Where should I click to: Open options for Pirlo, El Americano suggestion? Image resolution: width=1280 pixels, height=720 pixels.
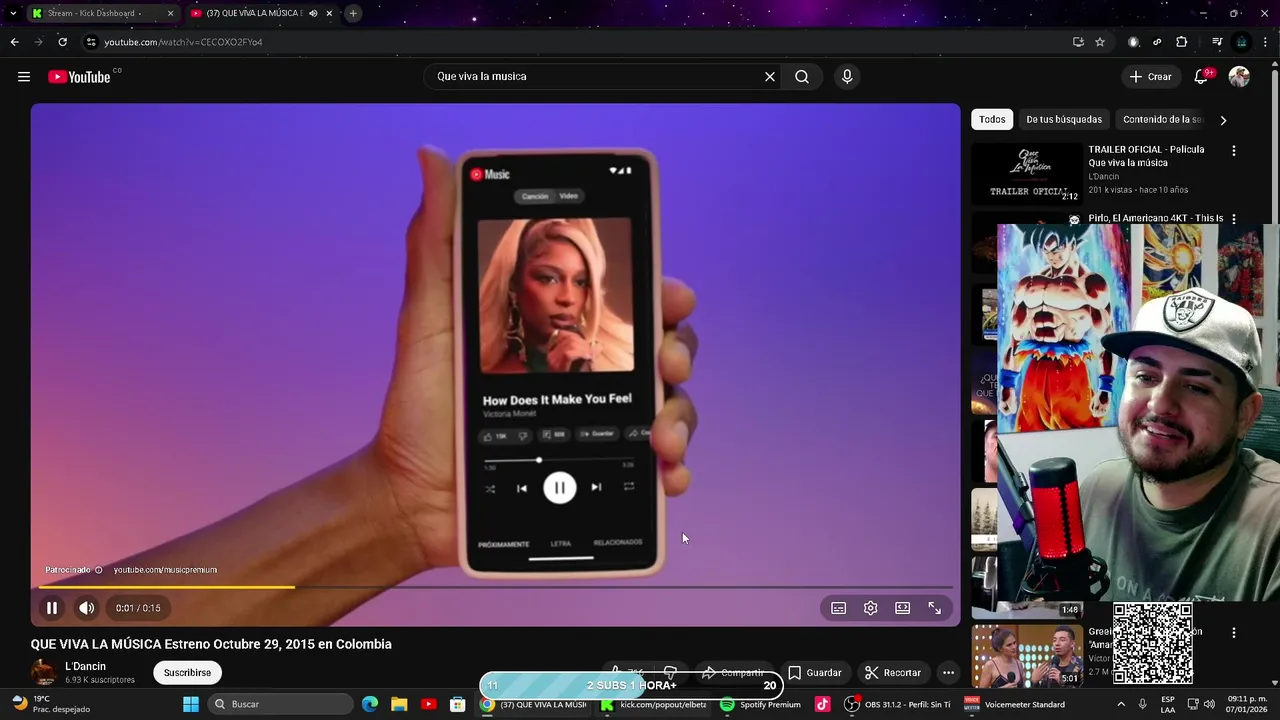coord(1234,219)
